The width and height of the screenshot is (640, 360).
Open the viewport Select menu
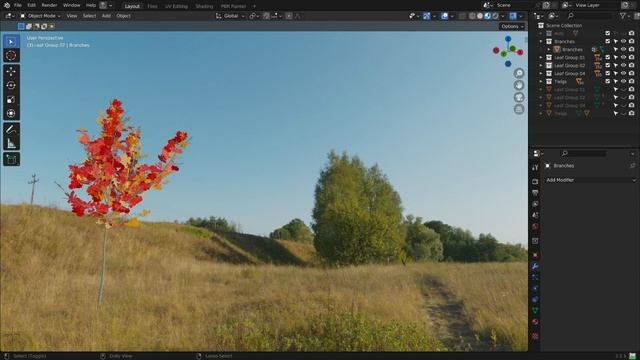89,16
